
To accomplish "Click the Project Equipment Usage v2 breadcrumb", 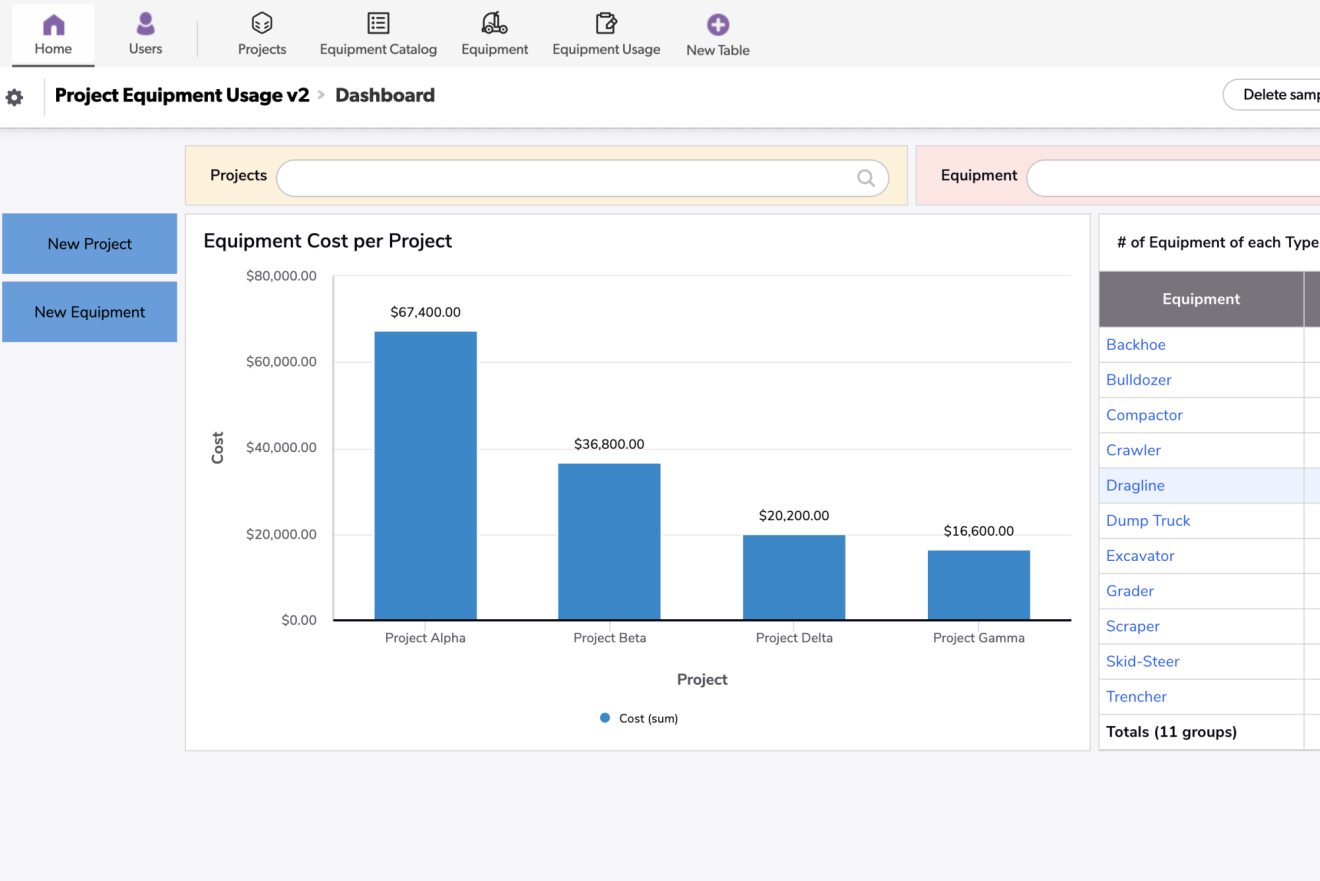I will [x=182, y=95].
